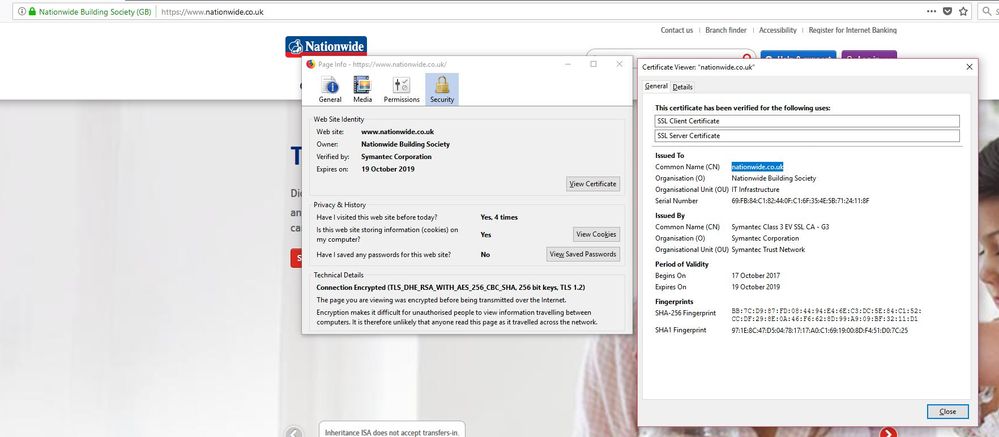Open View Saved Passwords
The image size is (999, 437).
tap(584, 255)
